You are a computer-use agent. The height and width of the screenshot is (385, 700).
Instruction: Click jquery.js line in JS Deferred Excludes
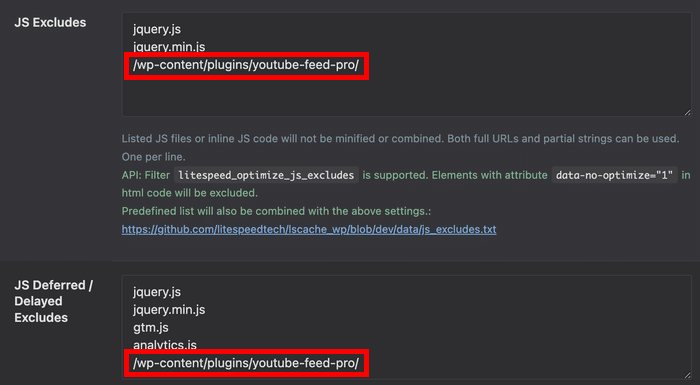(x=157, y=292)
